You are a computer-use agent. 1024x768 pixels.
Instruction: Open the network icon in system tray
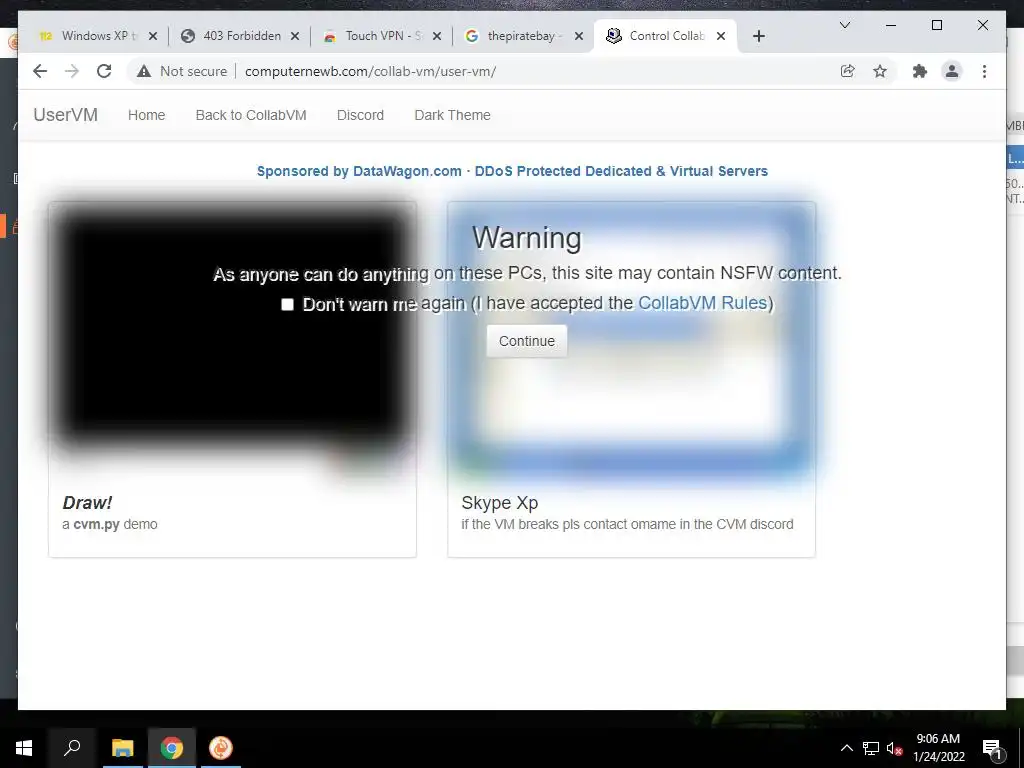(871, 748)
